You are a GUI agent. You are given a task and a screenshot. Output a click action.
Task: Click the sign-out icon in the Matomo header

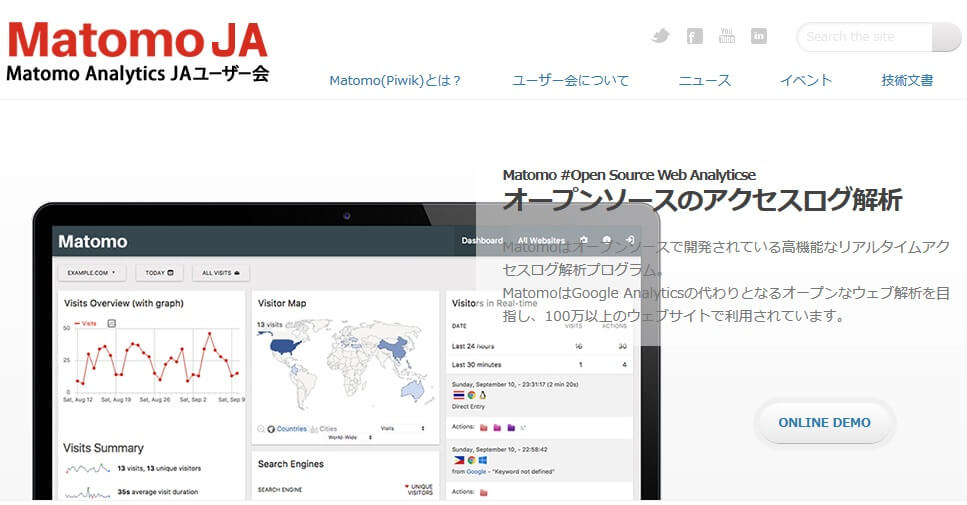[630, 240]
